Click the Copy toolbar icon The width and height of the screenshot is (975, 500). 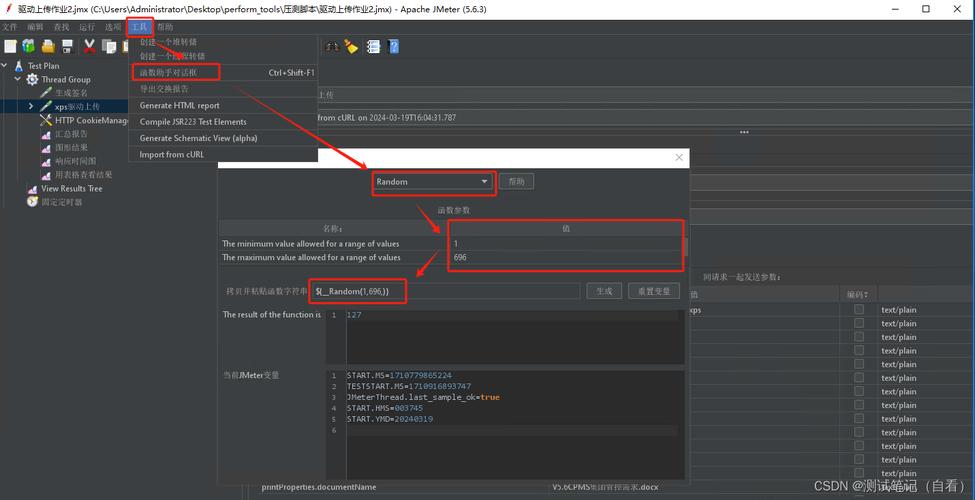pos(109,46)
